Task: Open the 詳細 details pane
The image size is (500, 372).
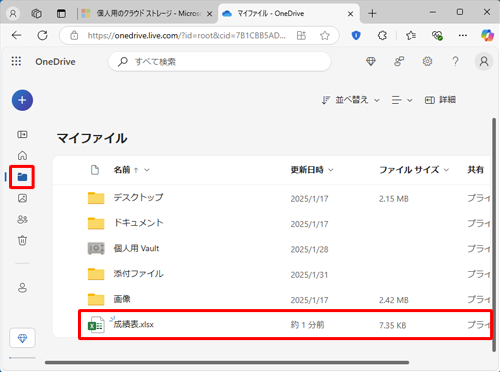Action: 440,100
